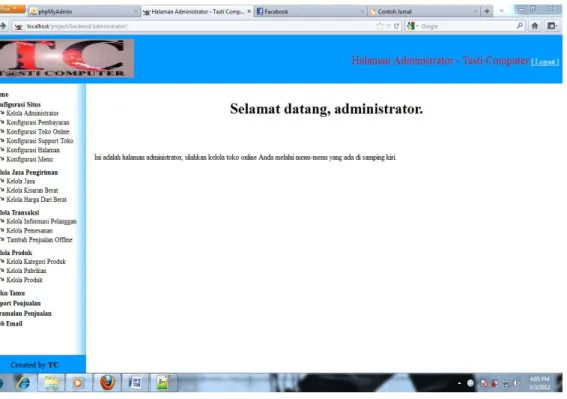
Task: Select Tambah Penjualan Offline
Action: (x=39, y=239)
